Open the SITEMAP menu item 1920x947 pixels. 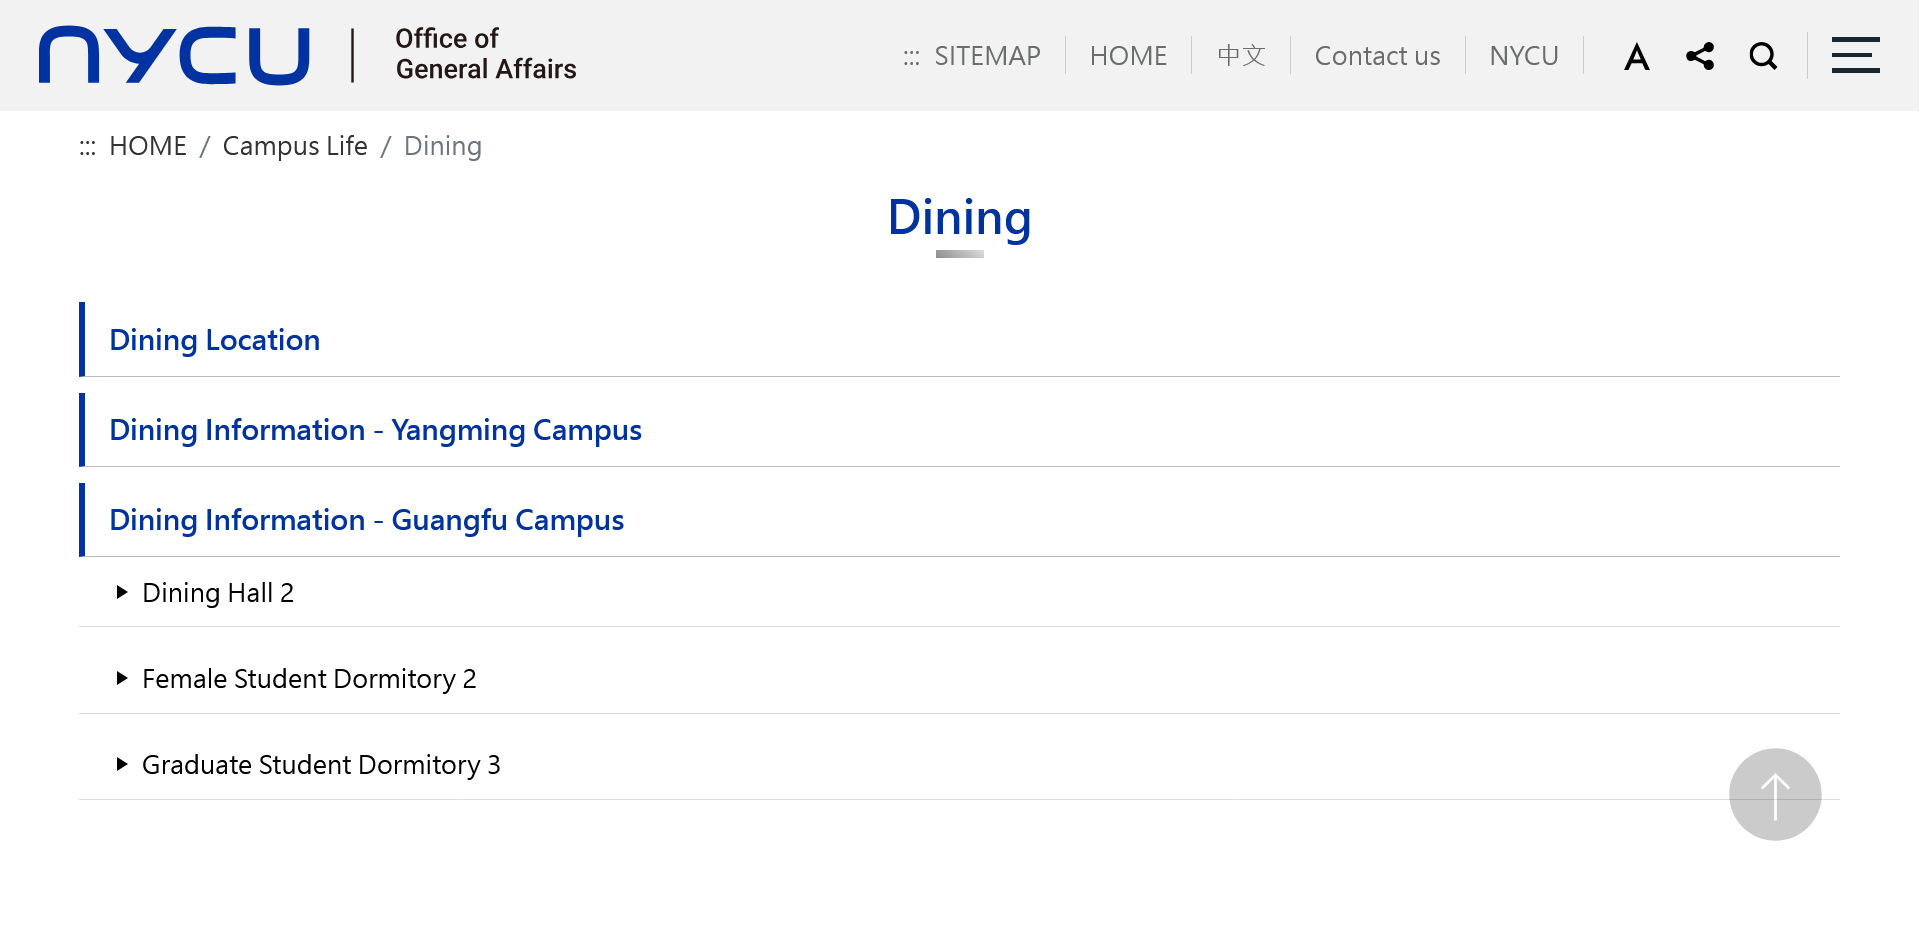tap(987, 56)
